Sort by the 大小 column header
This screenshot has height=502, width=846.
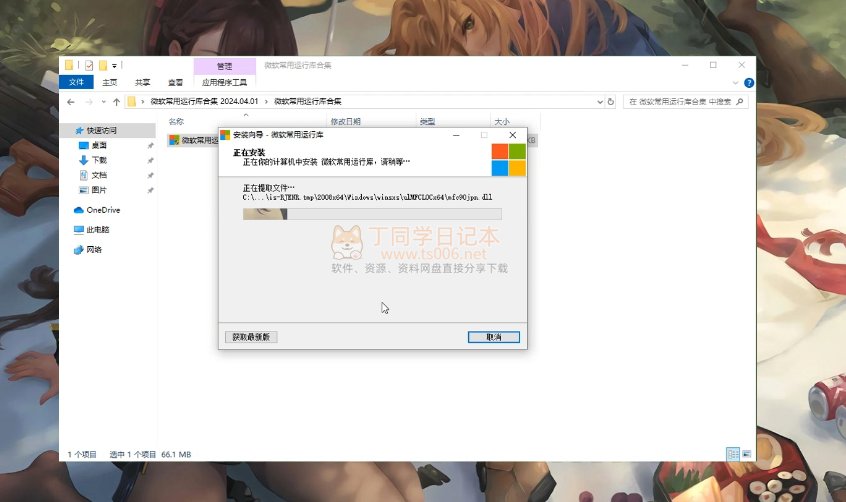click(x=502, y=121)
